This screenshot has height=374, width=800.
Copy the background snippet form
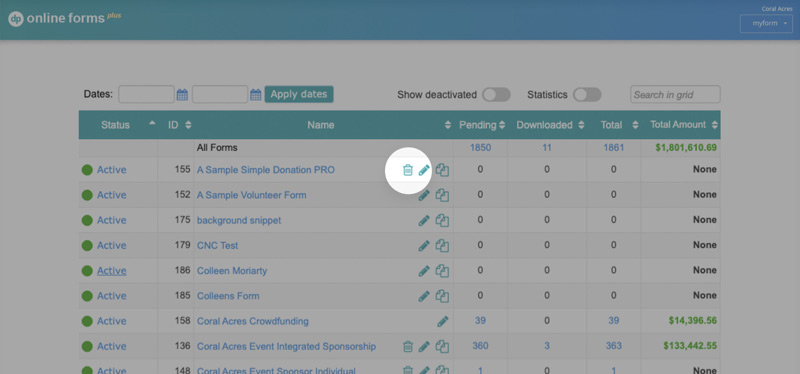coord(442,220)
